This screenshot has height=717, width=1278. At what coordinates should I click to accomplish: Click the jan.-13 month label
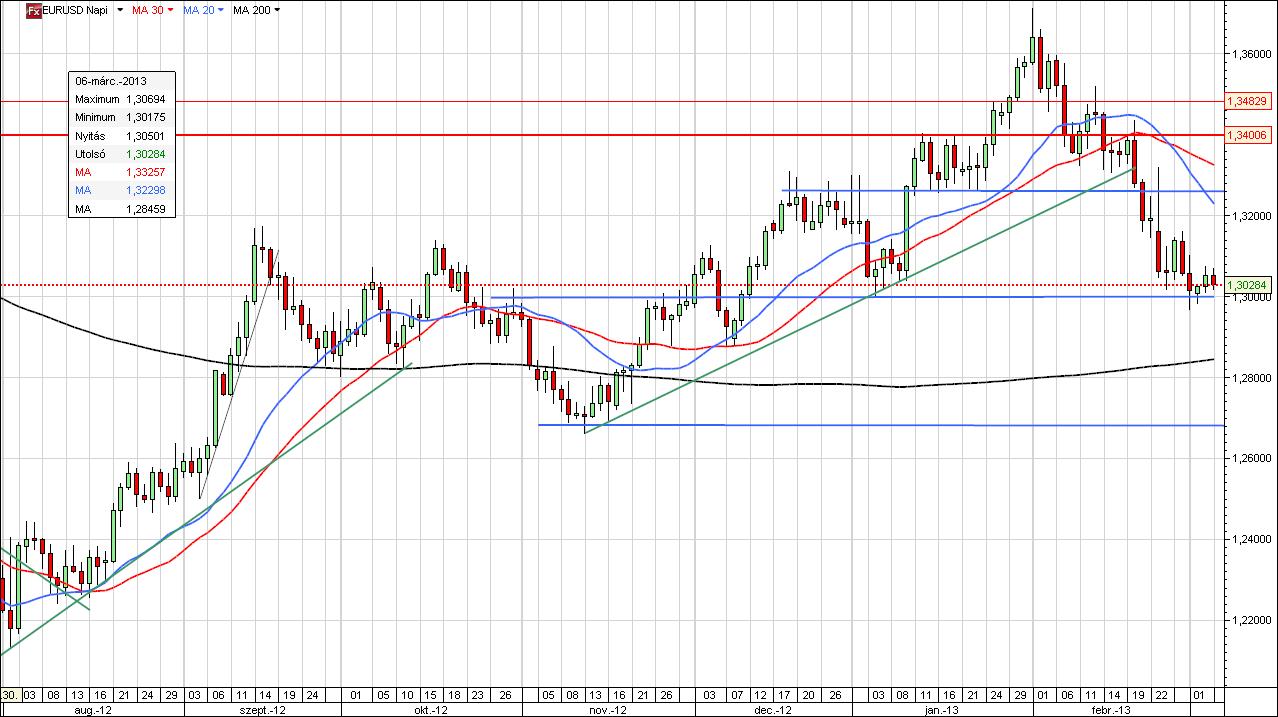[x=942, y=709]
